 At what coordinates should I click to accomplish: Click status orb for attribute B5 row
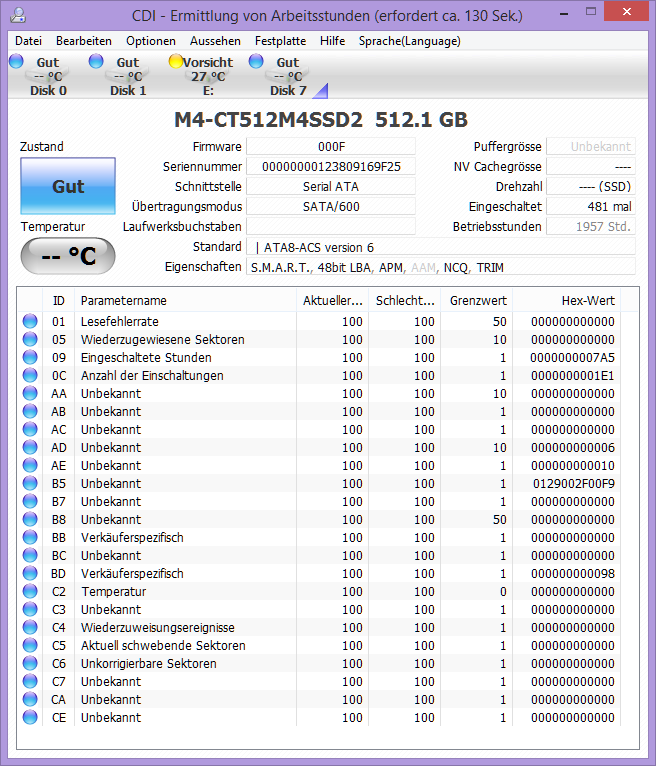tap(30, 483)
